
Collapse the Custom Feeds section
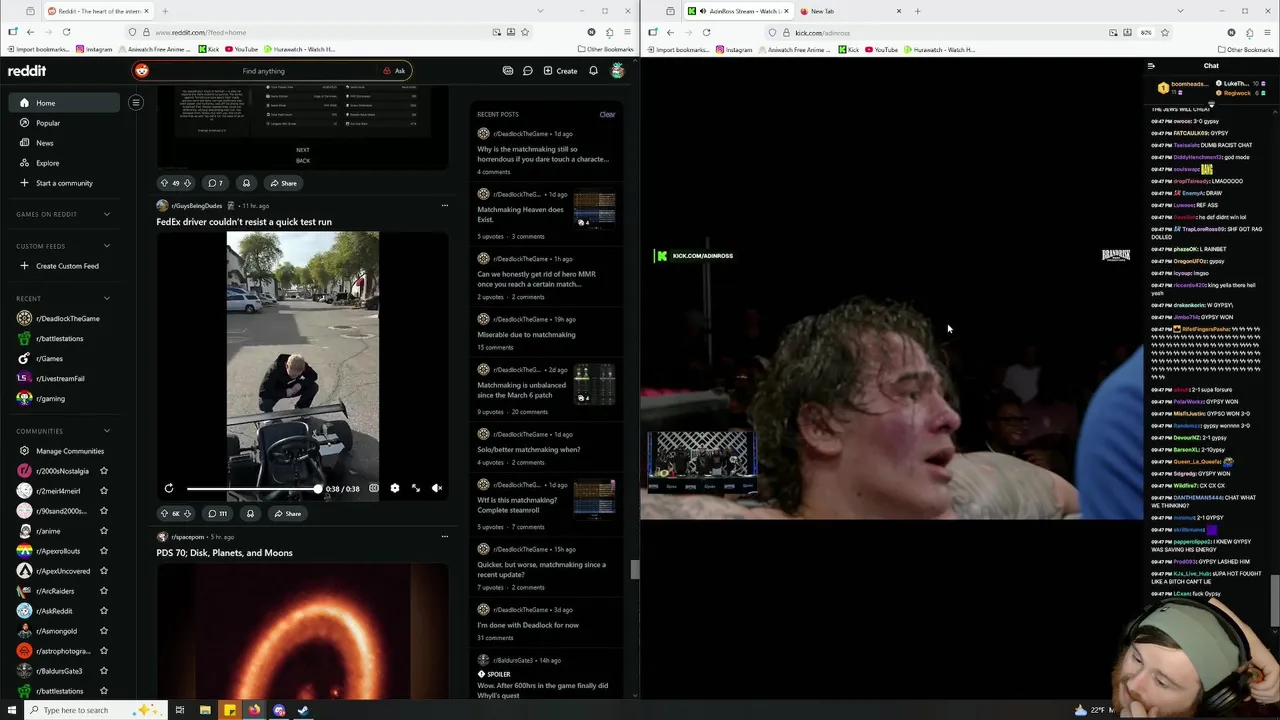[x=107, y=246]
